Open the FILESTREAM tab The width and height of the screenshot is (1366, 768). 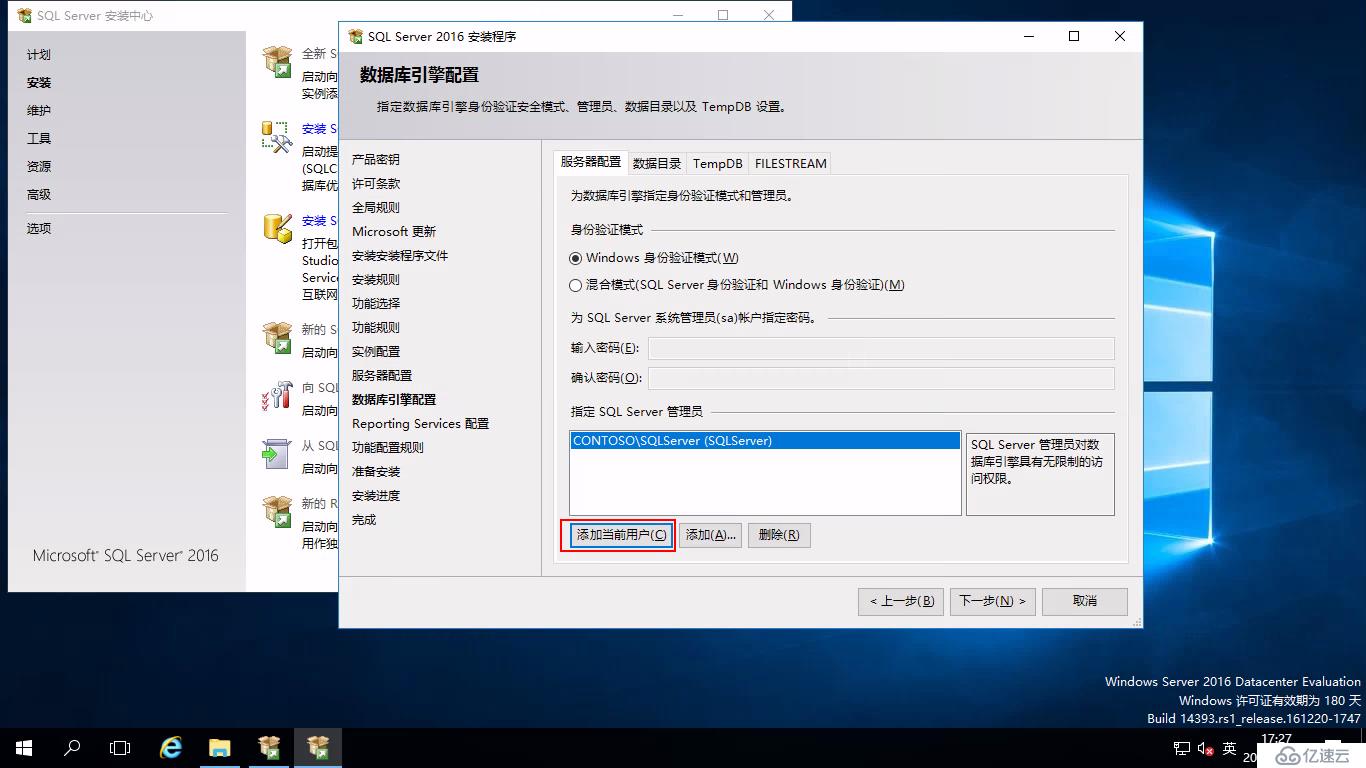pos(791,163)
